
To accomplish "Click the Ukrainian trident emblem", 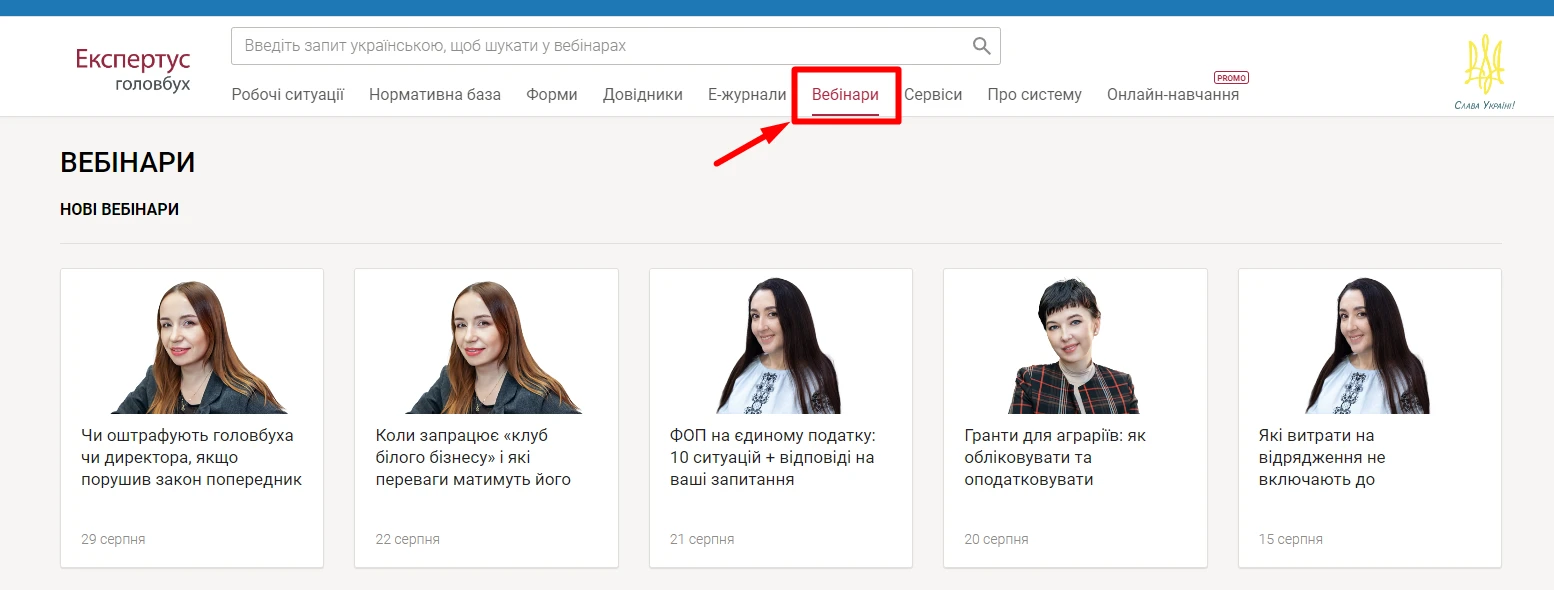I will pyautogui.click(x=1484, y=60).
